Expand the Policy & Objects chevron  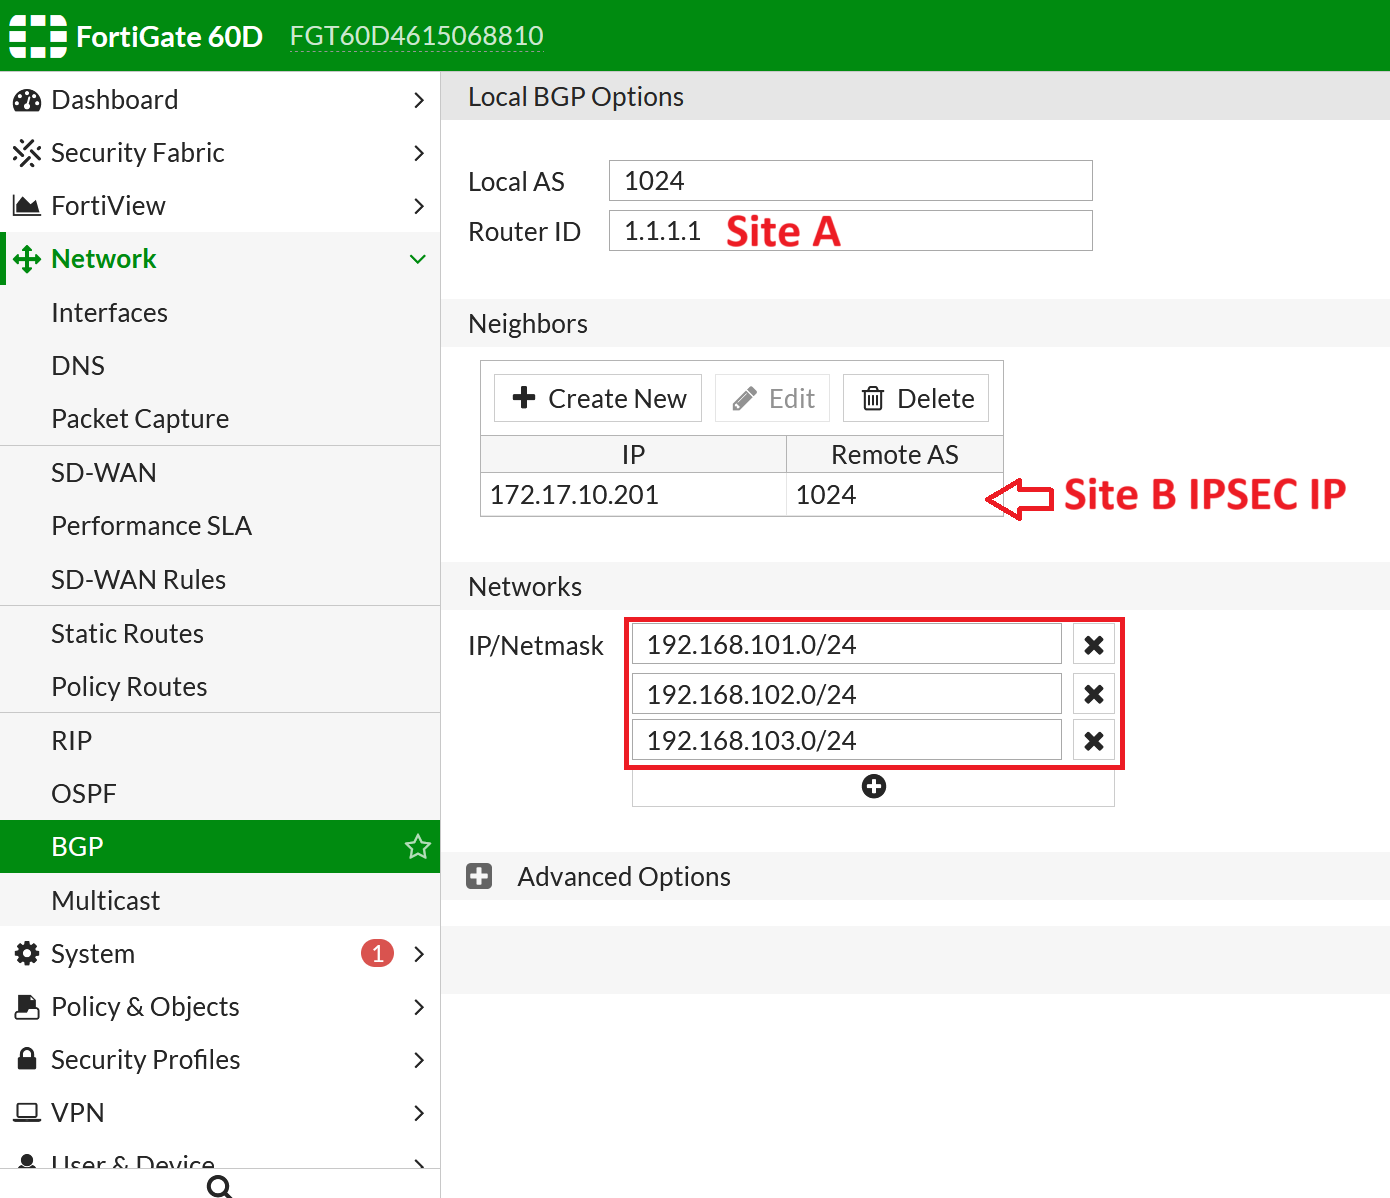click(419, 1007)
